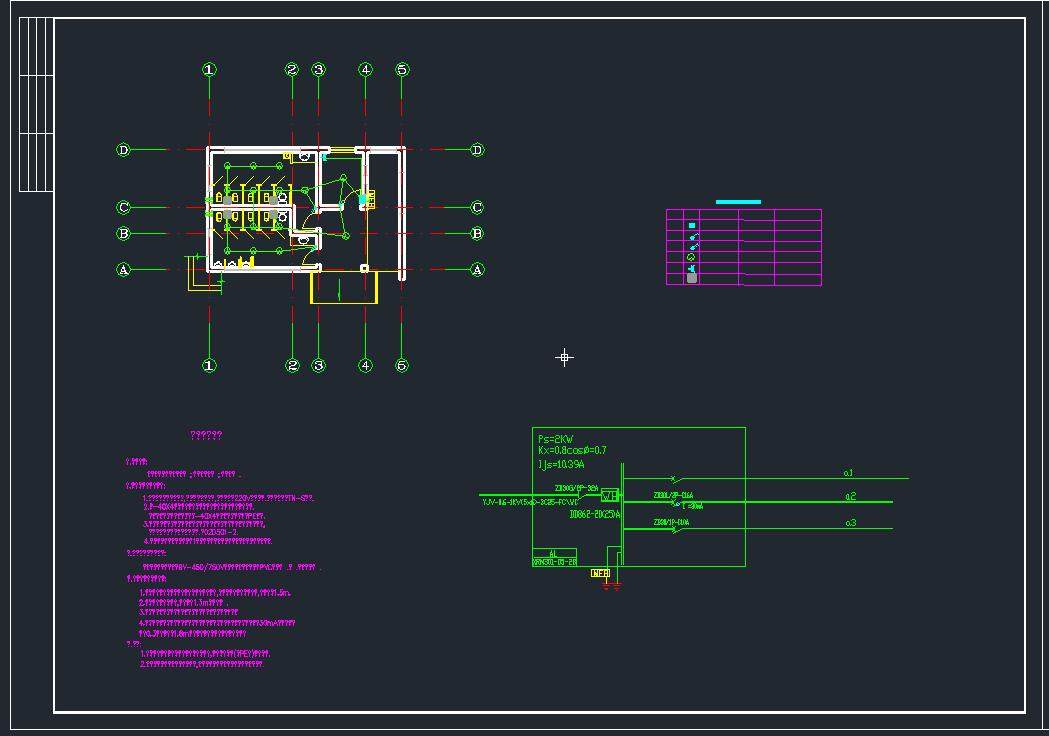Pick grid bubble 3 below the floor plan
The width and height of the screenshot is (1049, 736).
[318, 365]
